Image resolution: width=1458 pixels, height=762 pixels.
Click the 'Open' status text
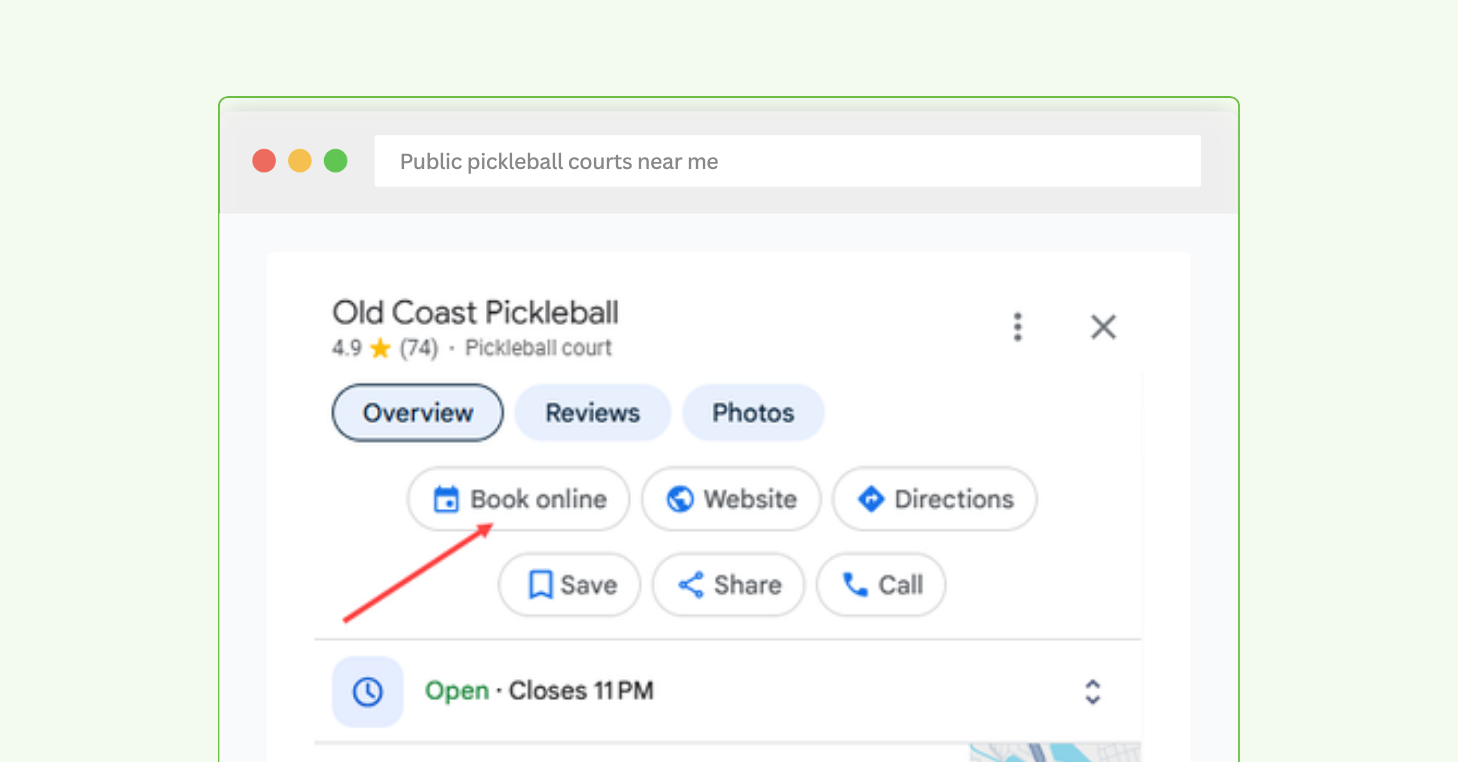[457, 691]
